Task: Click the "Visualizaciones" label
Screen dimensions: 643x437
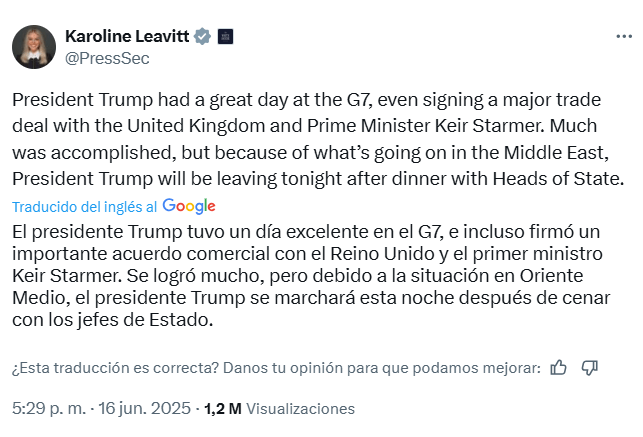Action: (300, 408)
